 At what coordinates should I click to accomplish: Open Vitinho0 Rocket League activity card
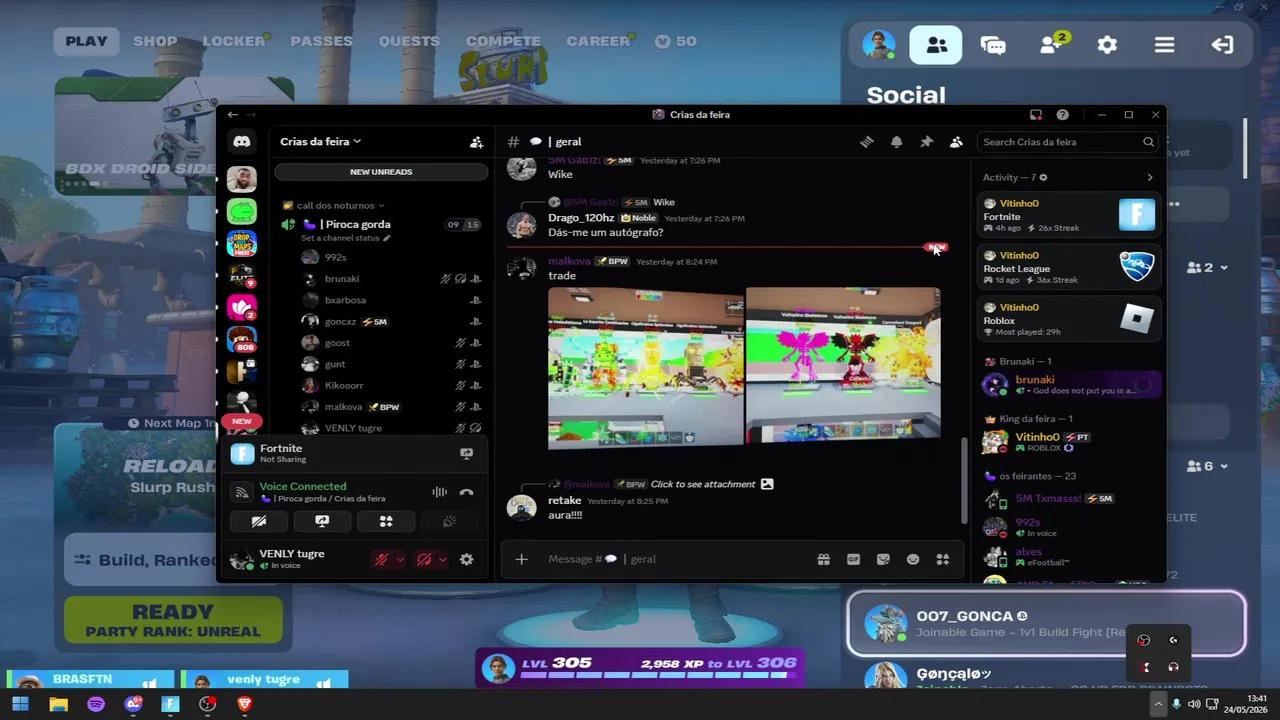(1069, 267)
